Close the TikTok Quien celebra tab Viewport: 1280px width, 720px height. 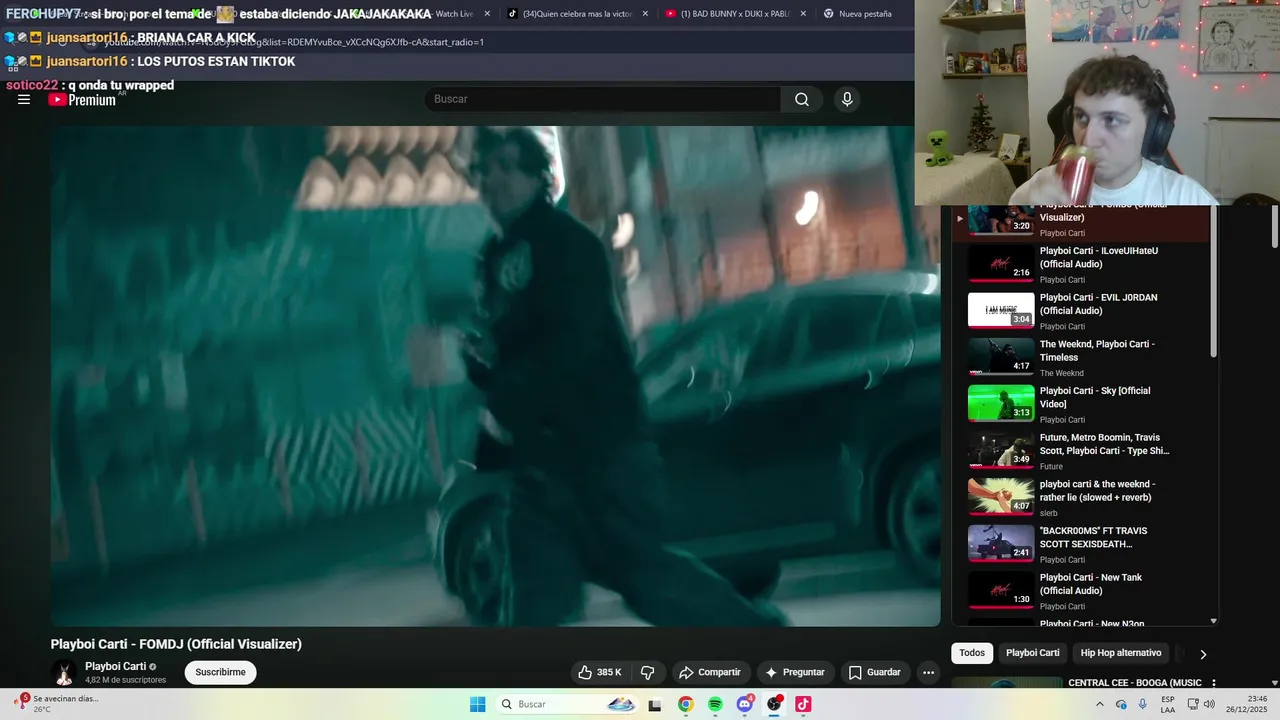point(645,14)
